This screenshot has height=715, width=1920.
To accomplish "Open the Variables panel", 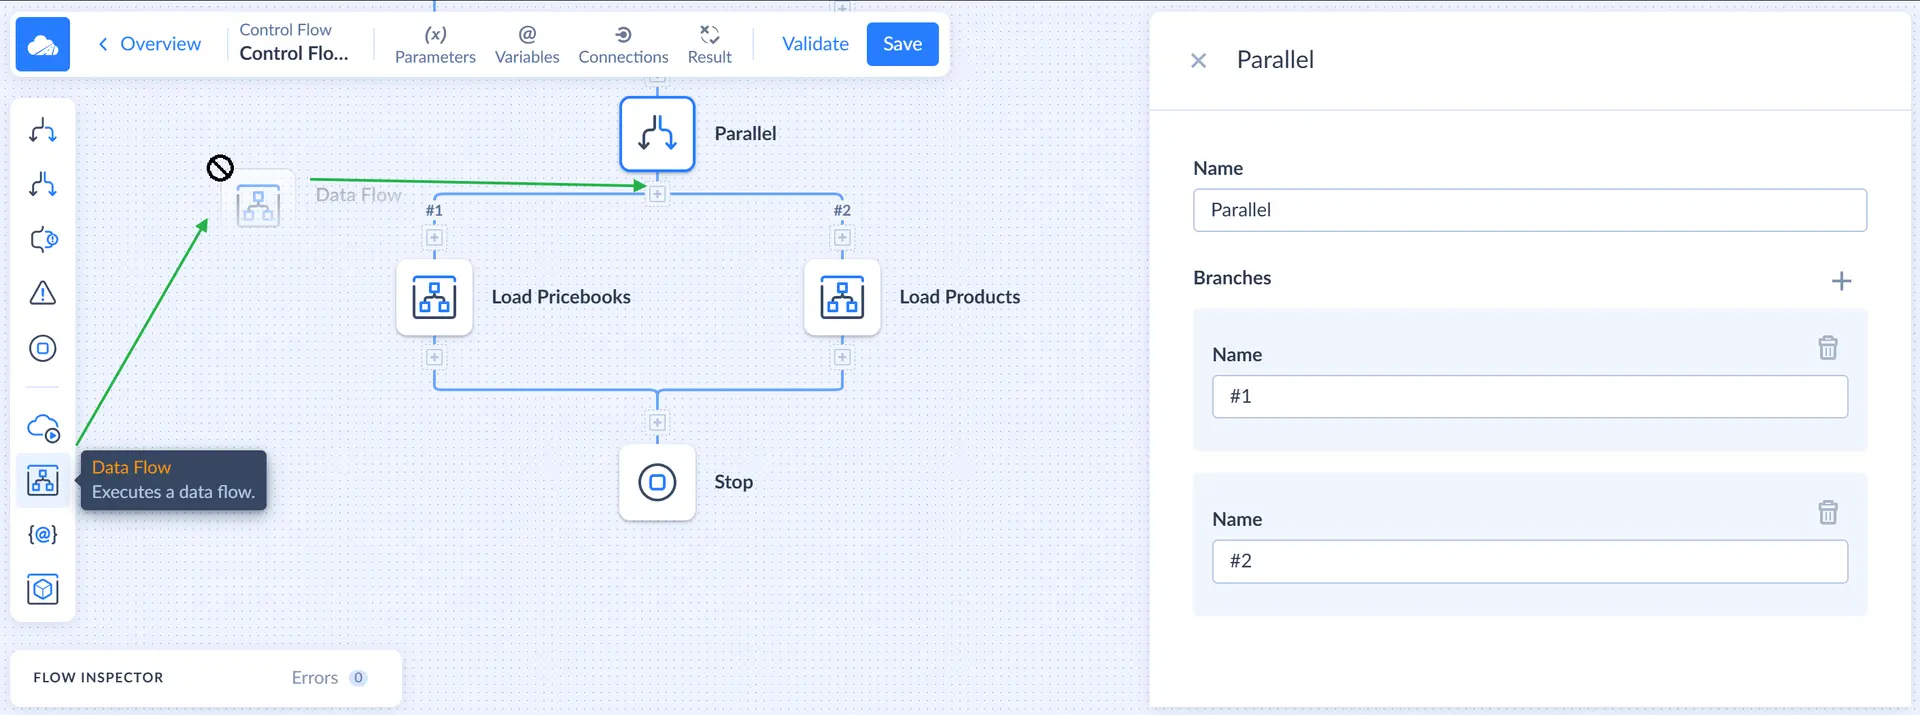I will [527, 45].
